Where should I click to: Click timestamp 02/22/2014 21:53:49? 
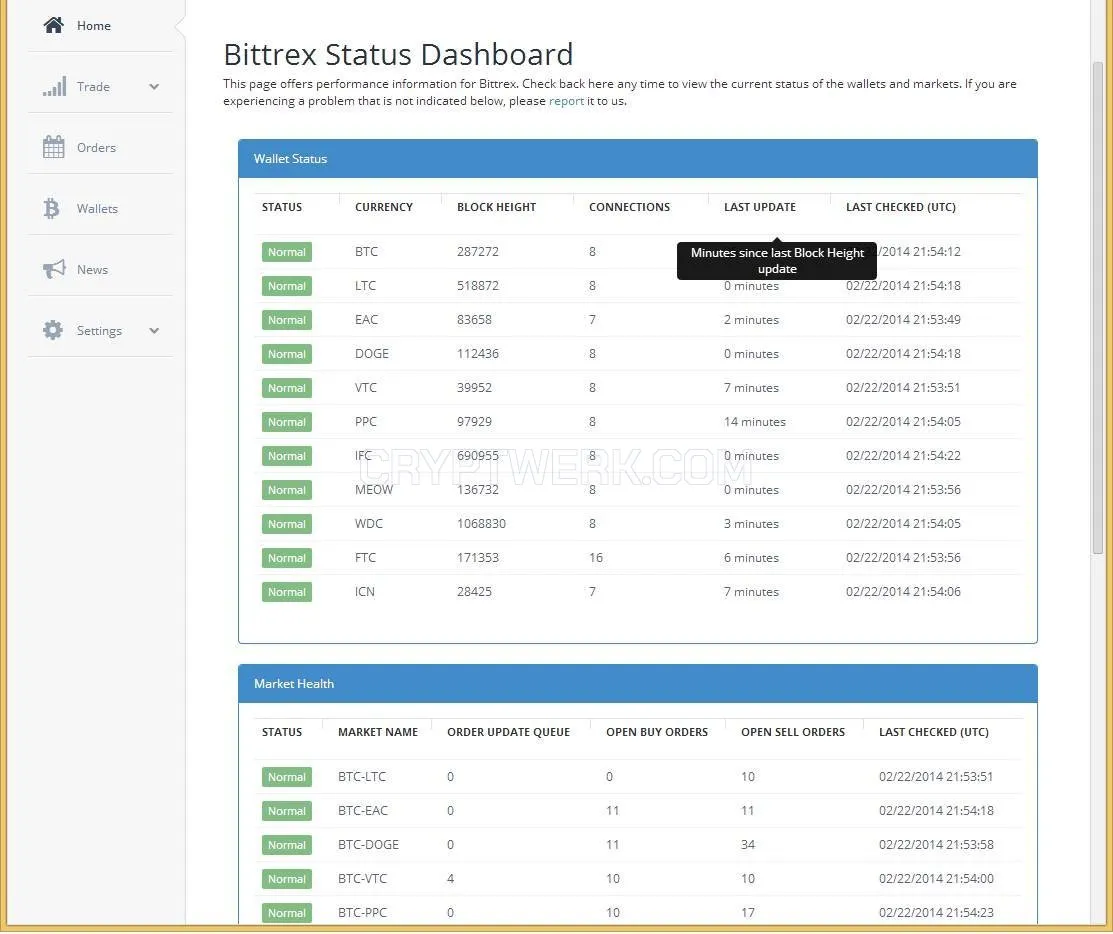[903, 320]
